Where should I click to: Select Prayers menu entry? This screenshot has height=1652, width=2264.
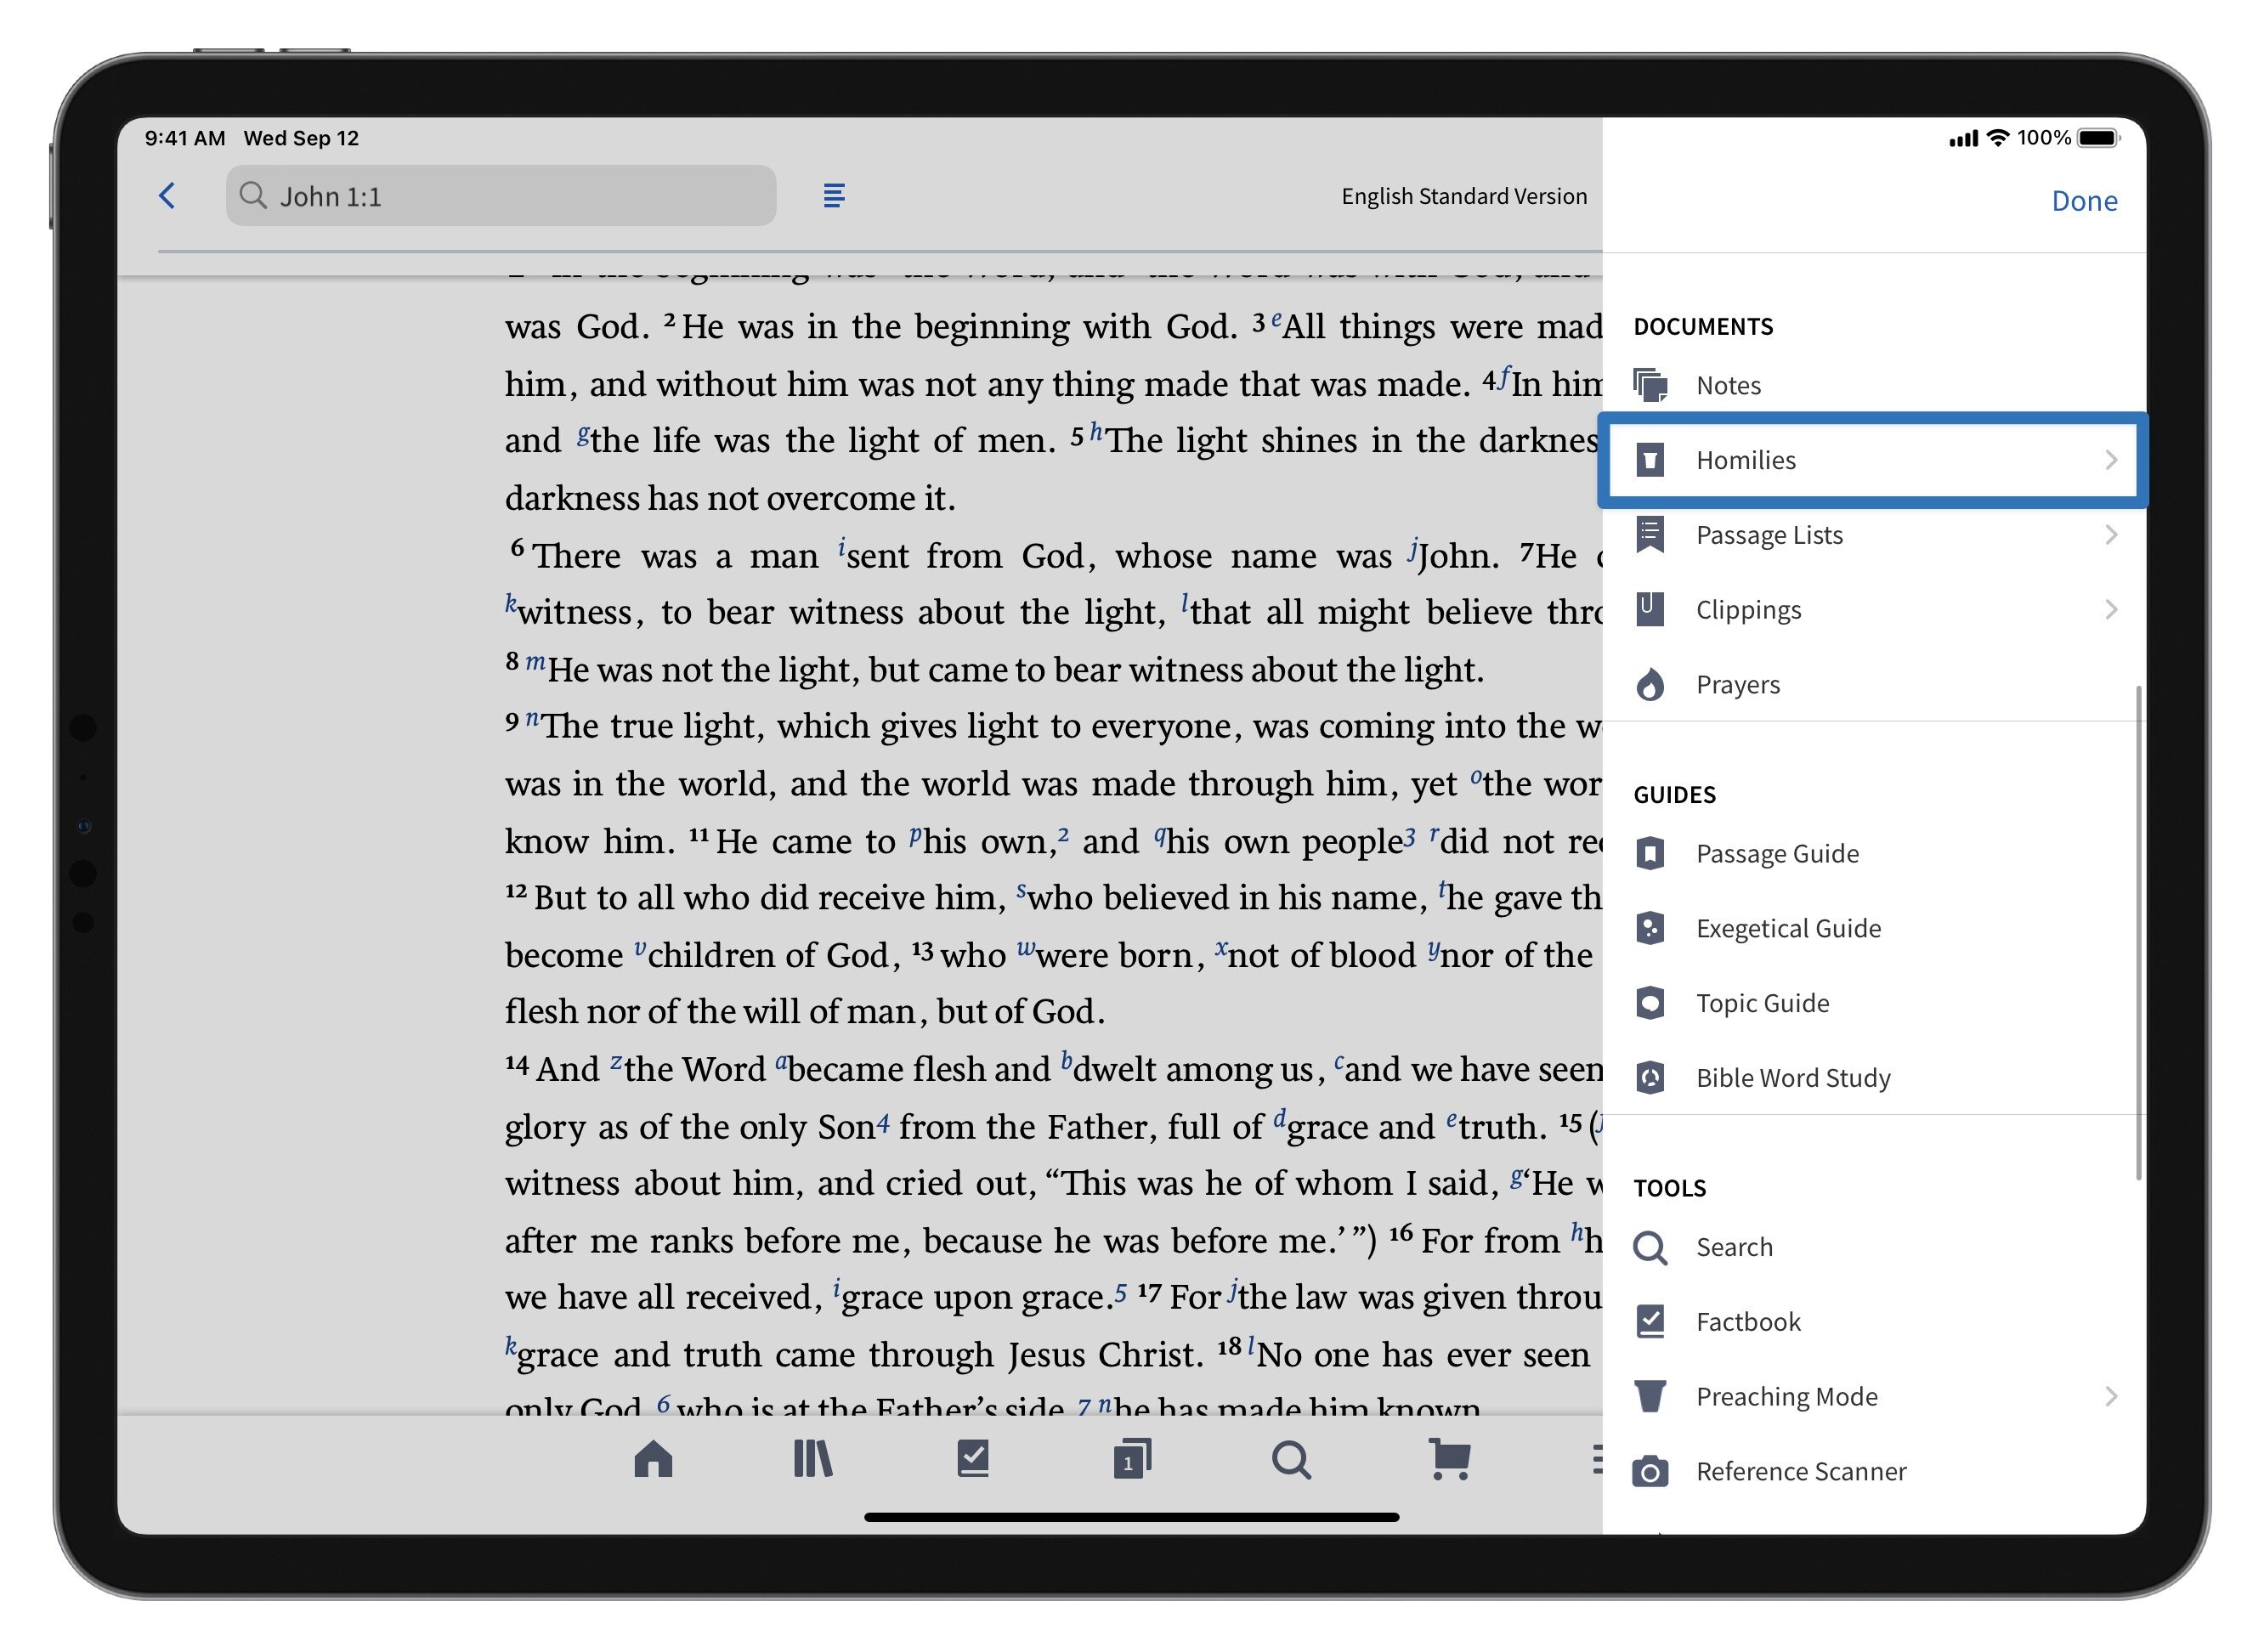point(1874,685)
